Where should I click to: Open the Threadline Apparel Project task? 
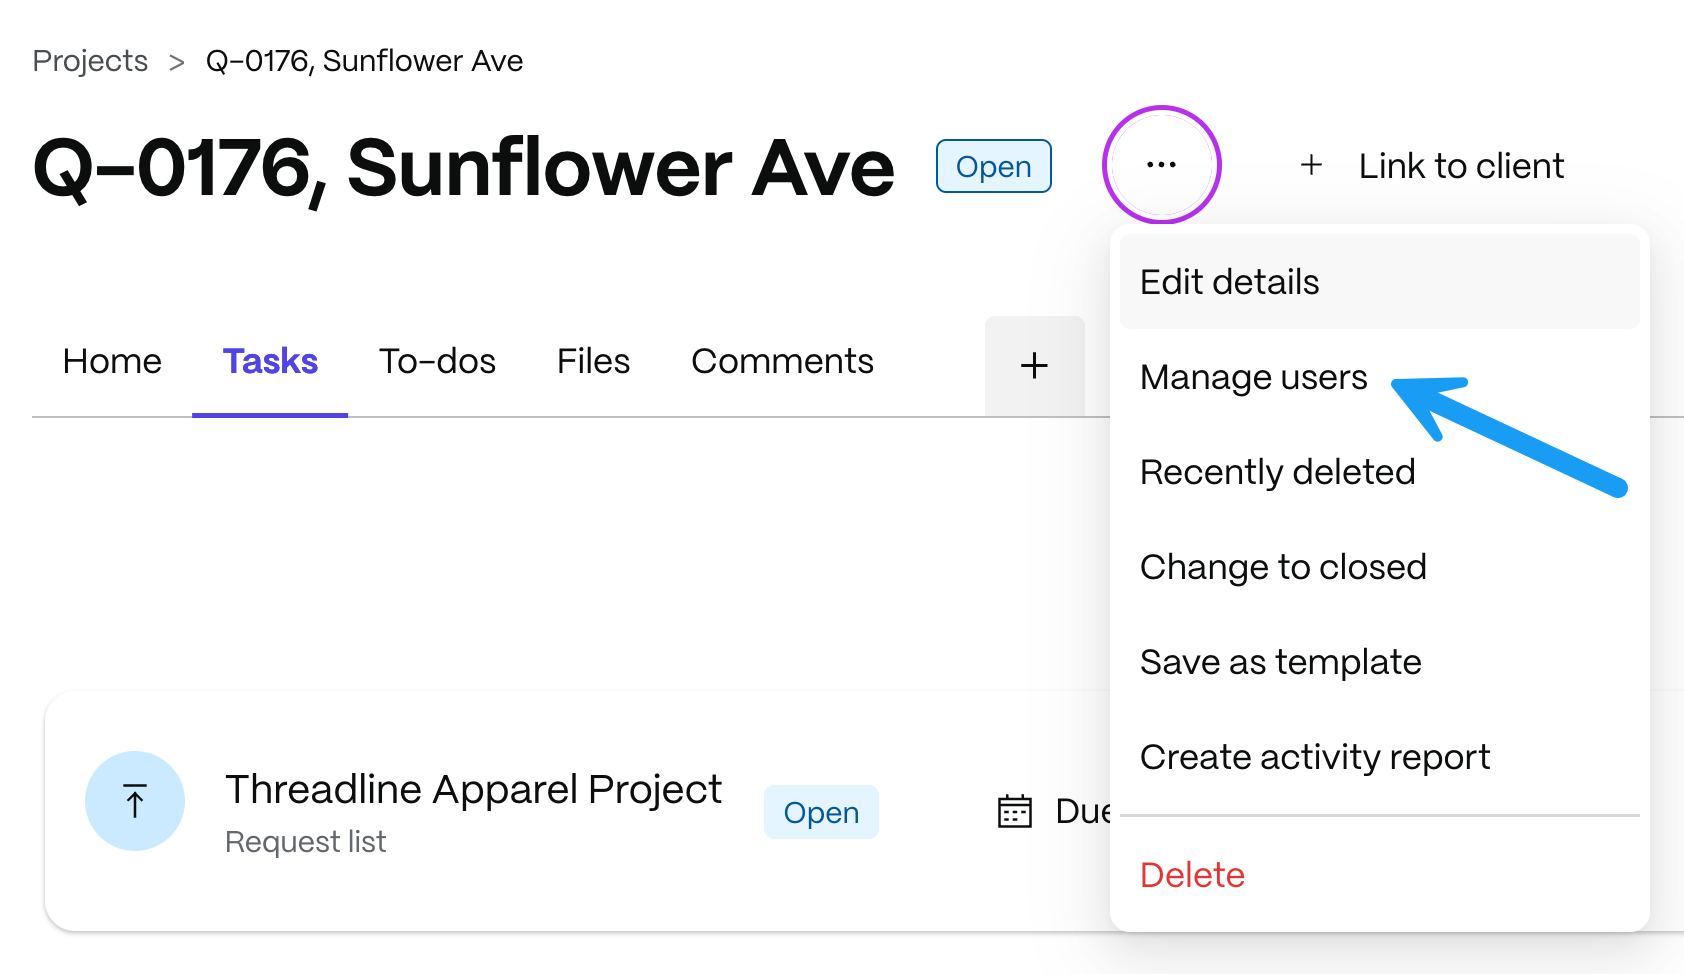(x=473, y=789)
